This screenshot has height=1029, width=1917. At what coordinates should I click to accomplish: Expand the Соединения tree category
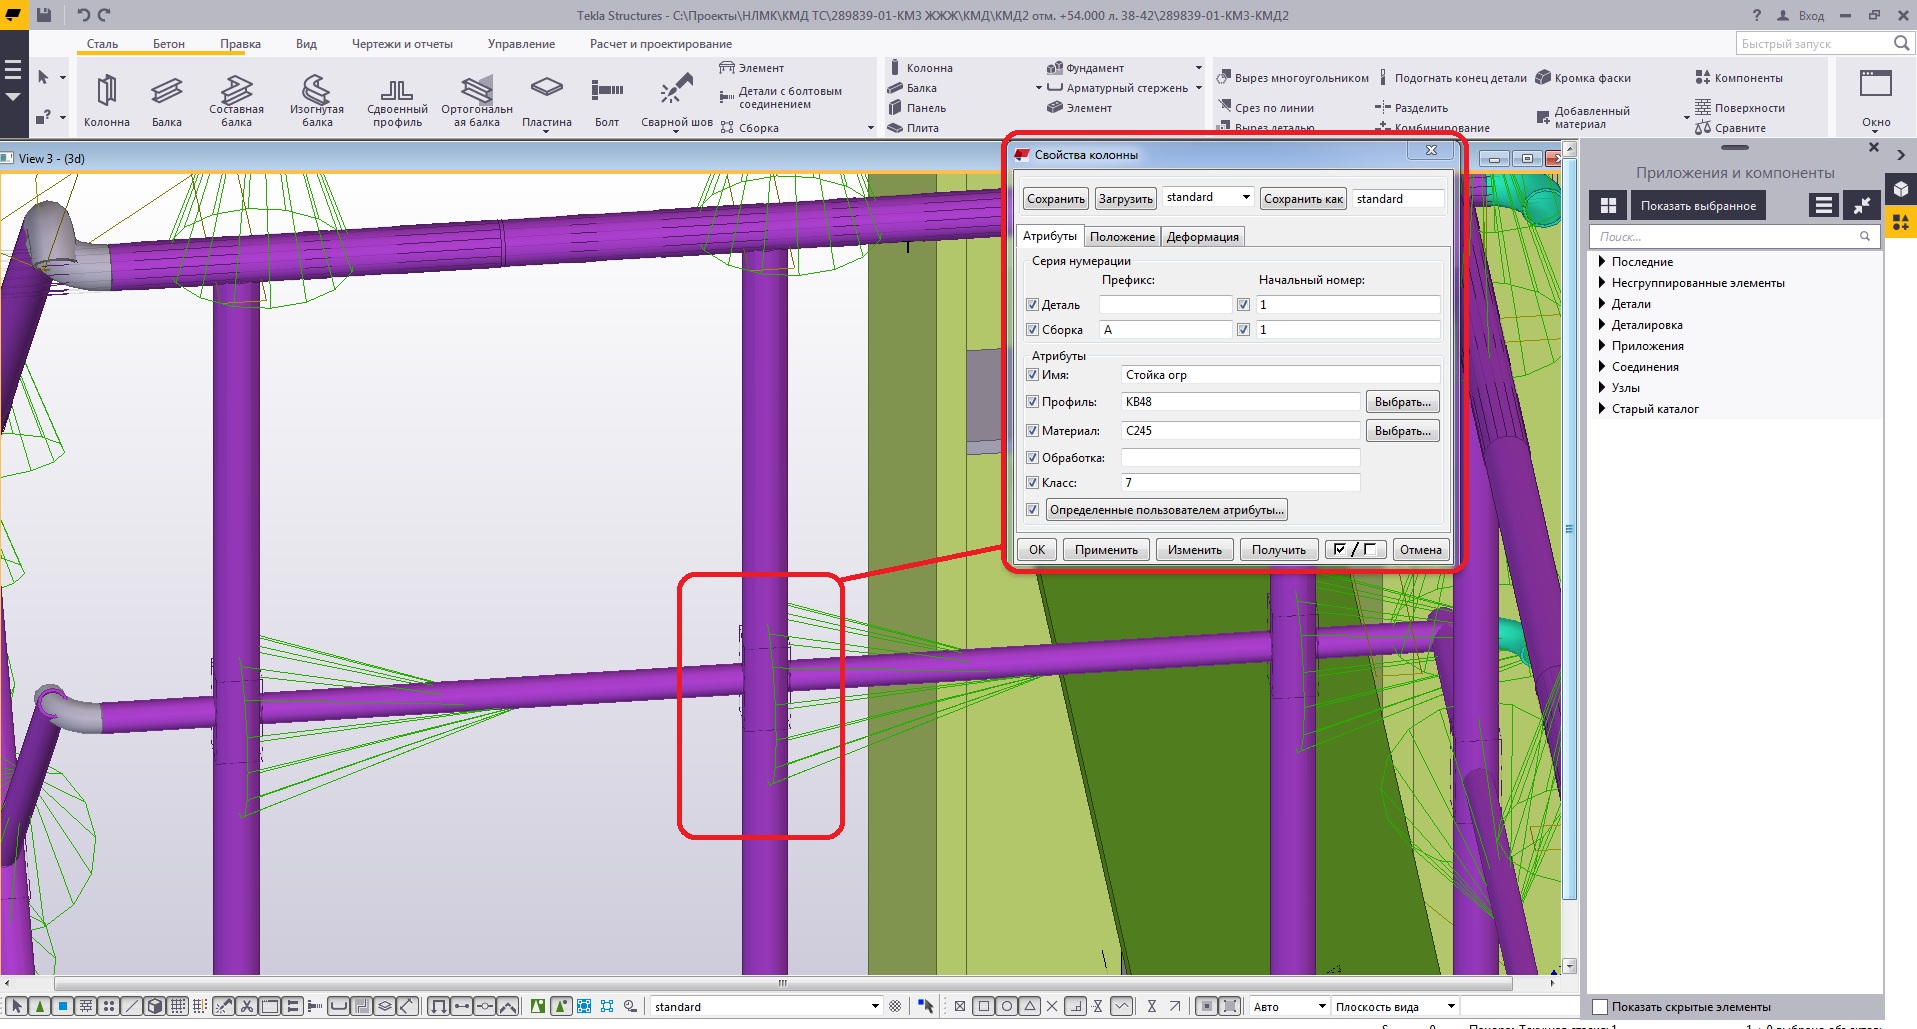[1602, 367]
